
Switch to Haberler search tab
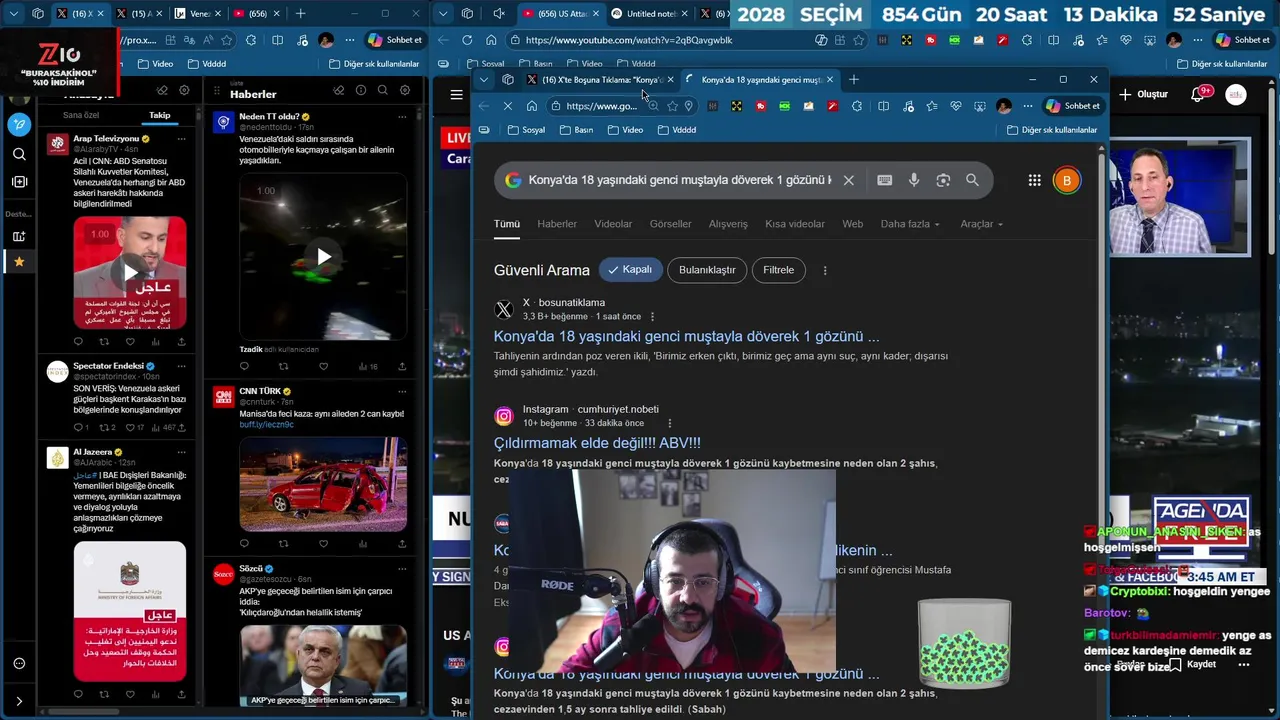tap(557, 224)
